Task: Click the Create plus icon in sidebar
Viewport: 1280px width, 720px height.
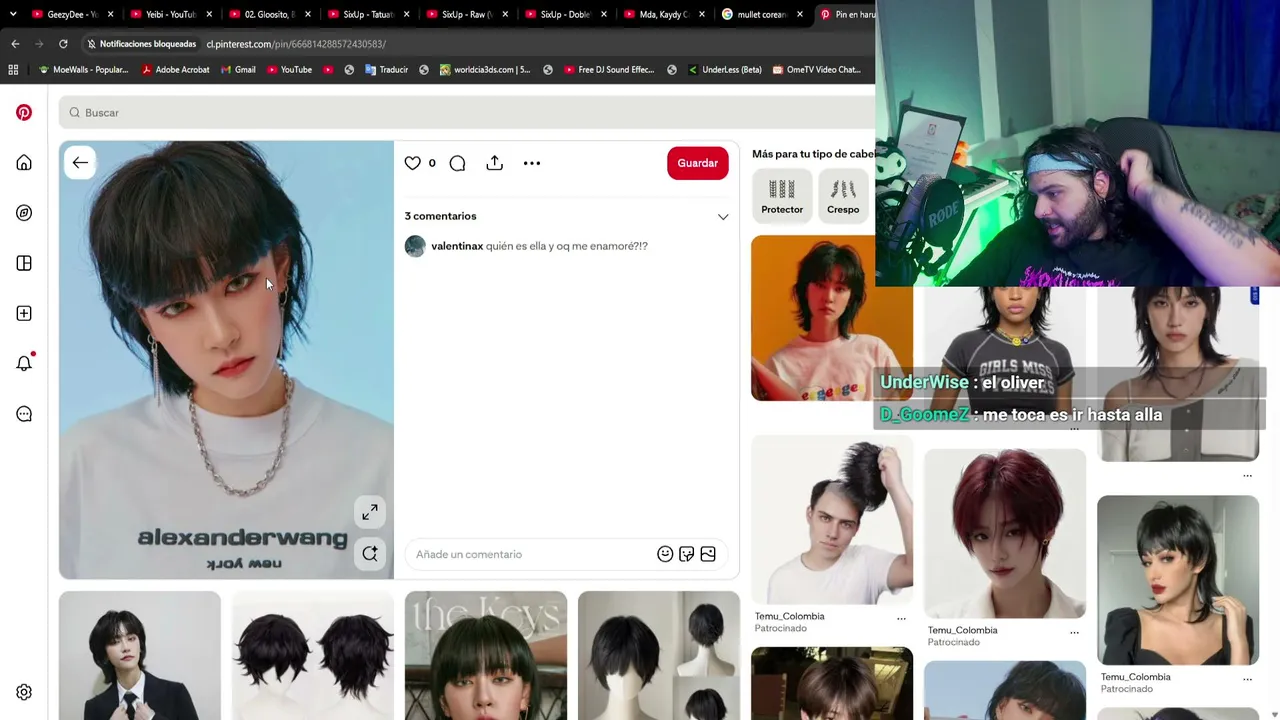Action: 24,313
